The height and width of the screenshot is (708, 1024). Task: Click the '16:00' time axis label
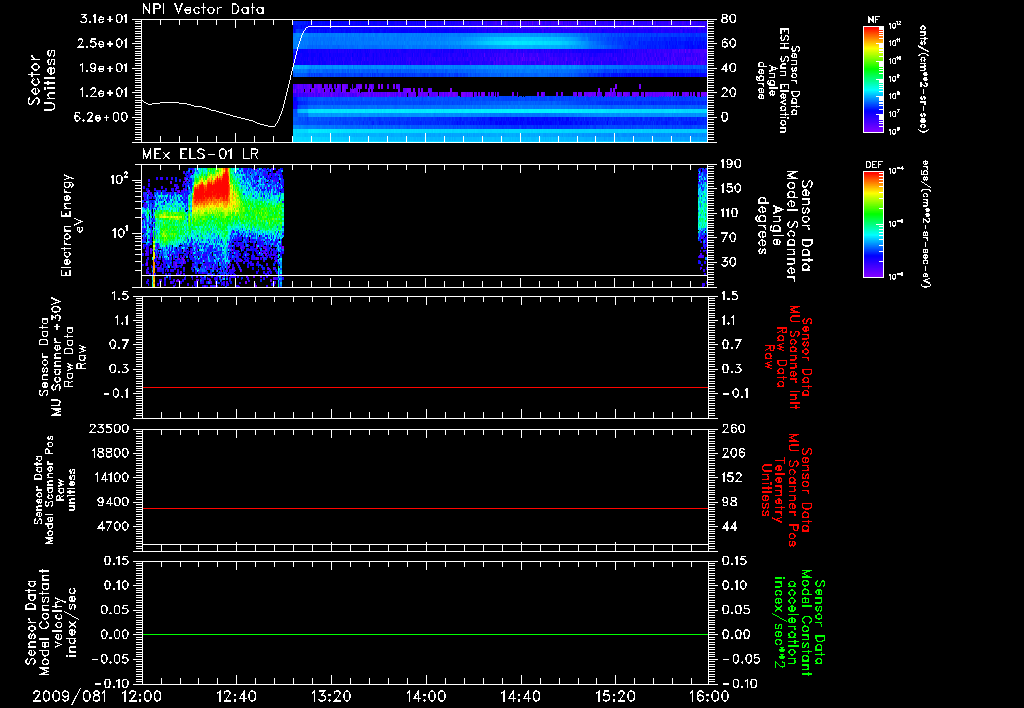click(x=709, y=697)
